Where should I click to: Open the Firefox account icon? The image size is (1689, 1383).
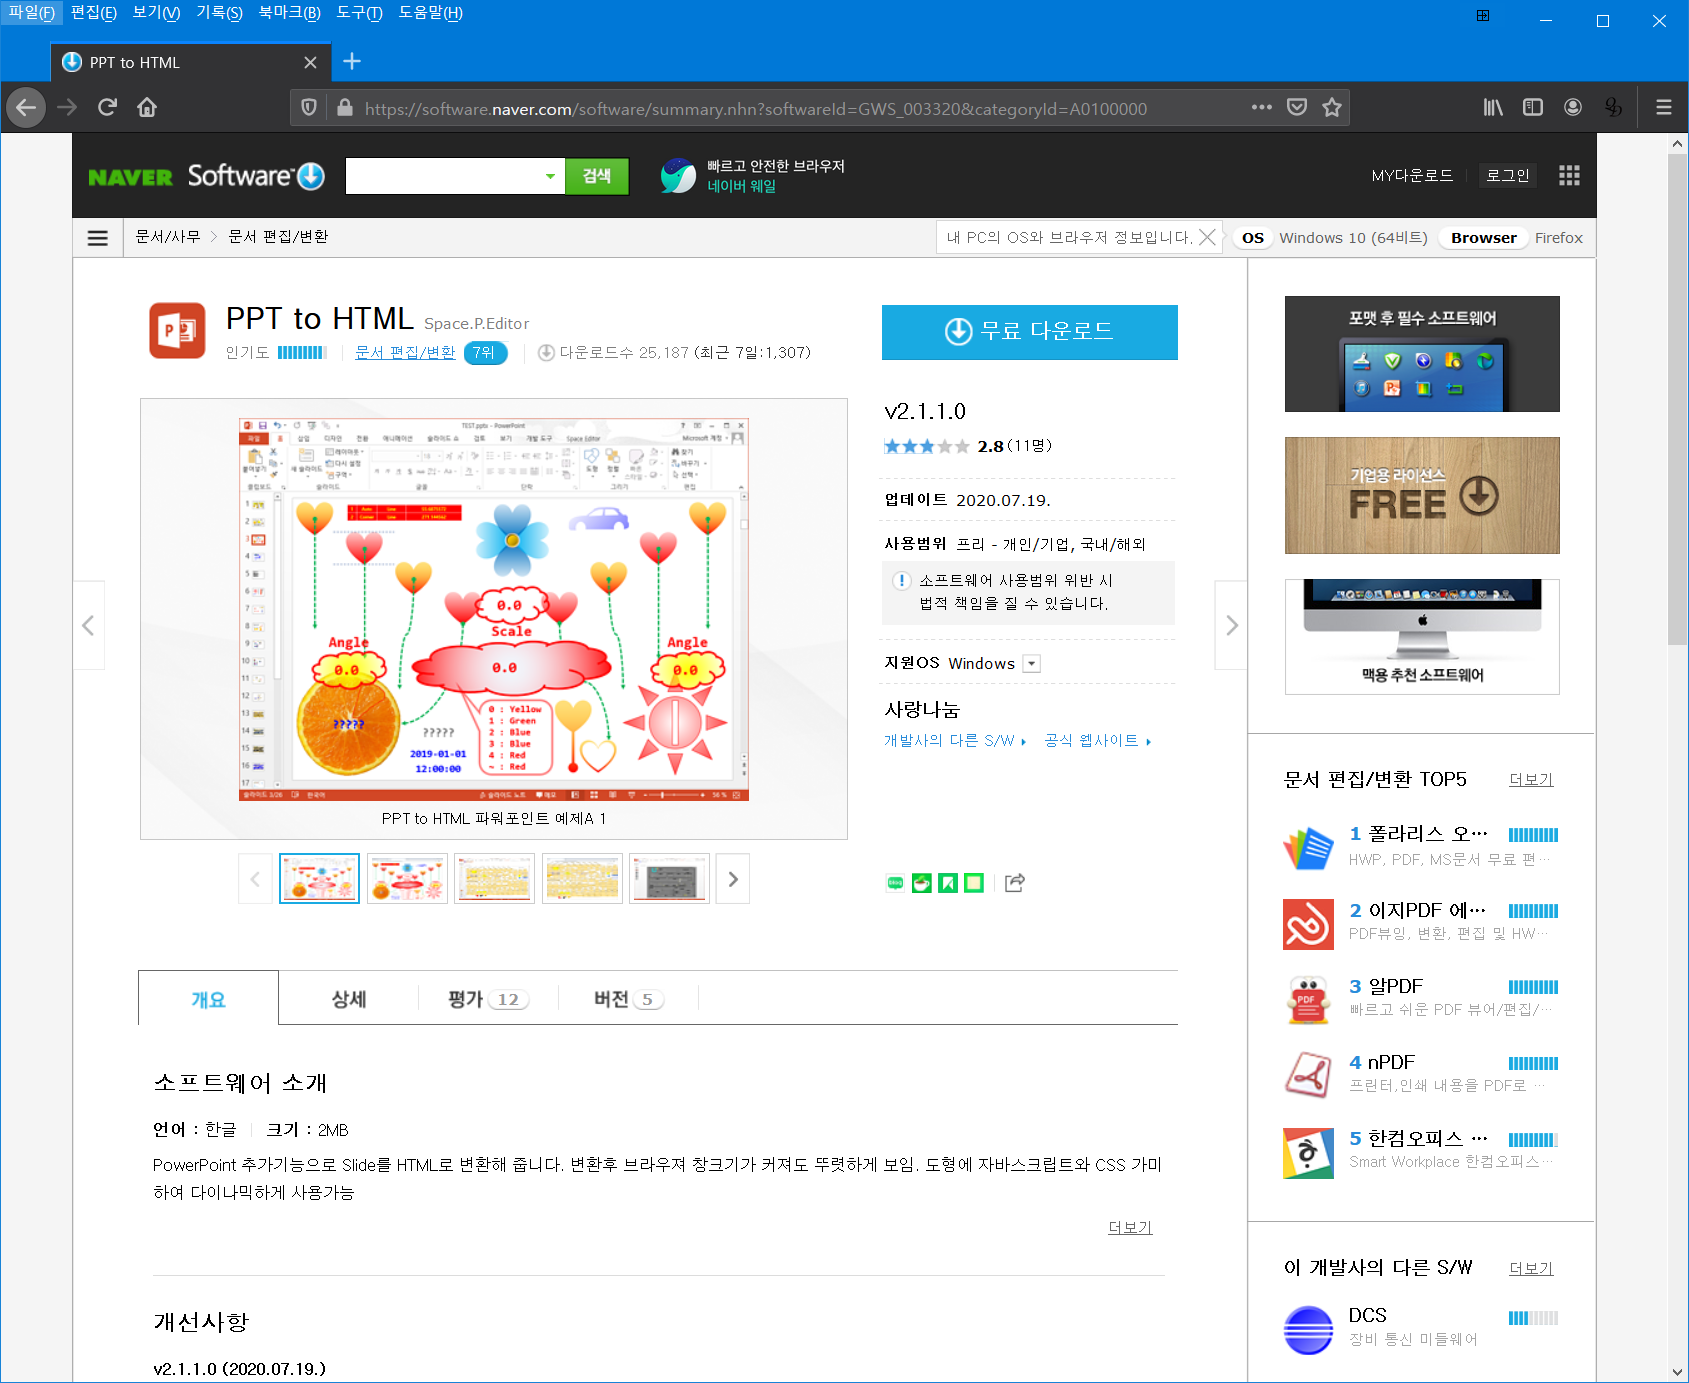pyautogui.click(x=1573, y=107)
